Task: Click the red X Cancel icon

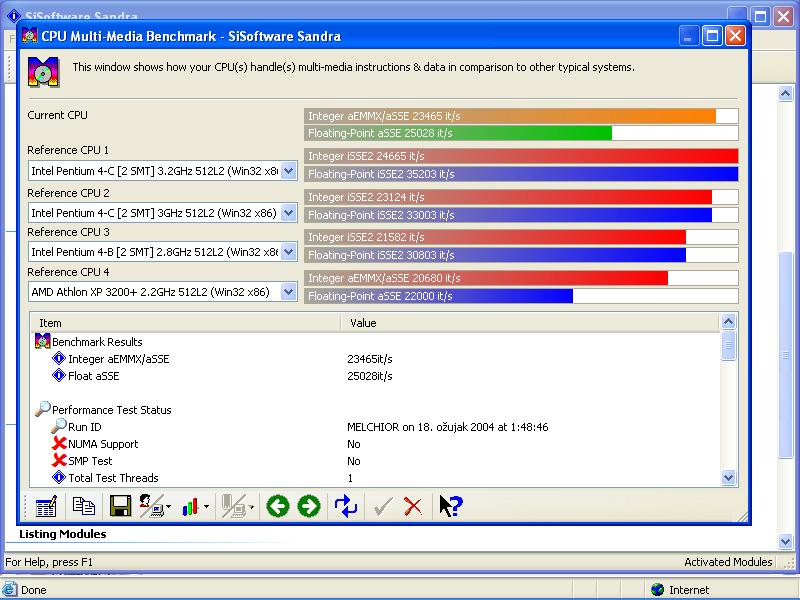Action: [x=413, y=506]
